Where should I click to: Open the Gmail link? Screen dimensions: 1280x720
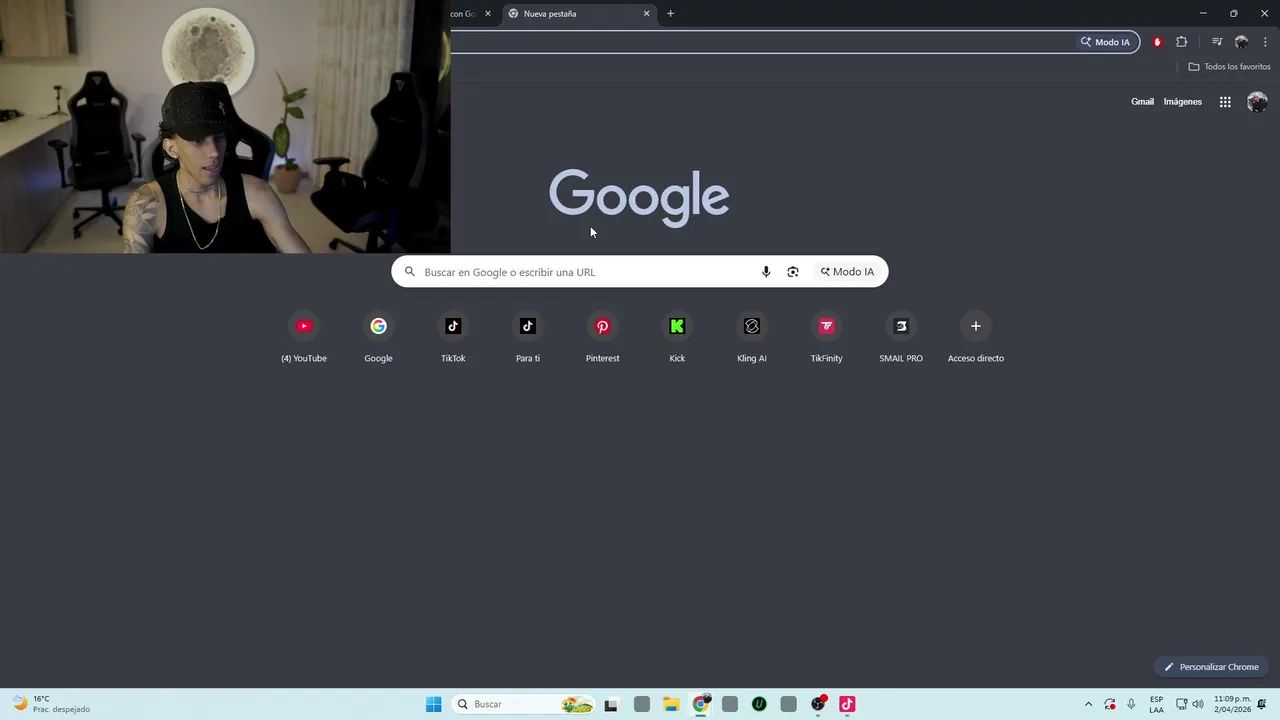click(x=1142, y=102)
